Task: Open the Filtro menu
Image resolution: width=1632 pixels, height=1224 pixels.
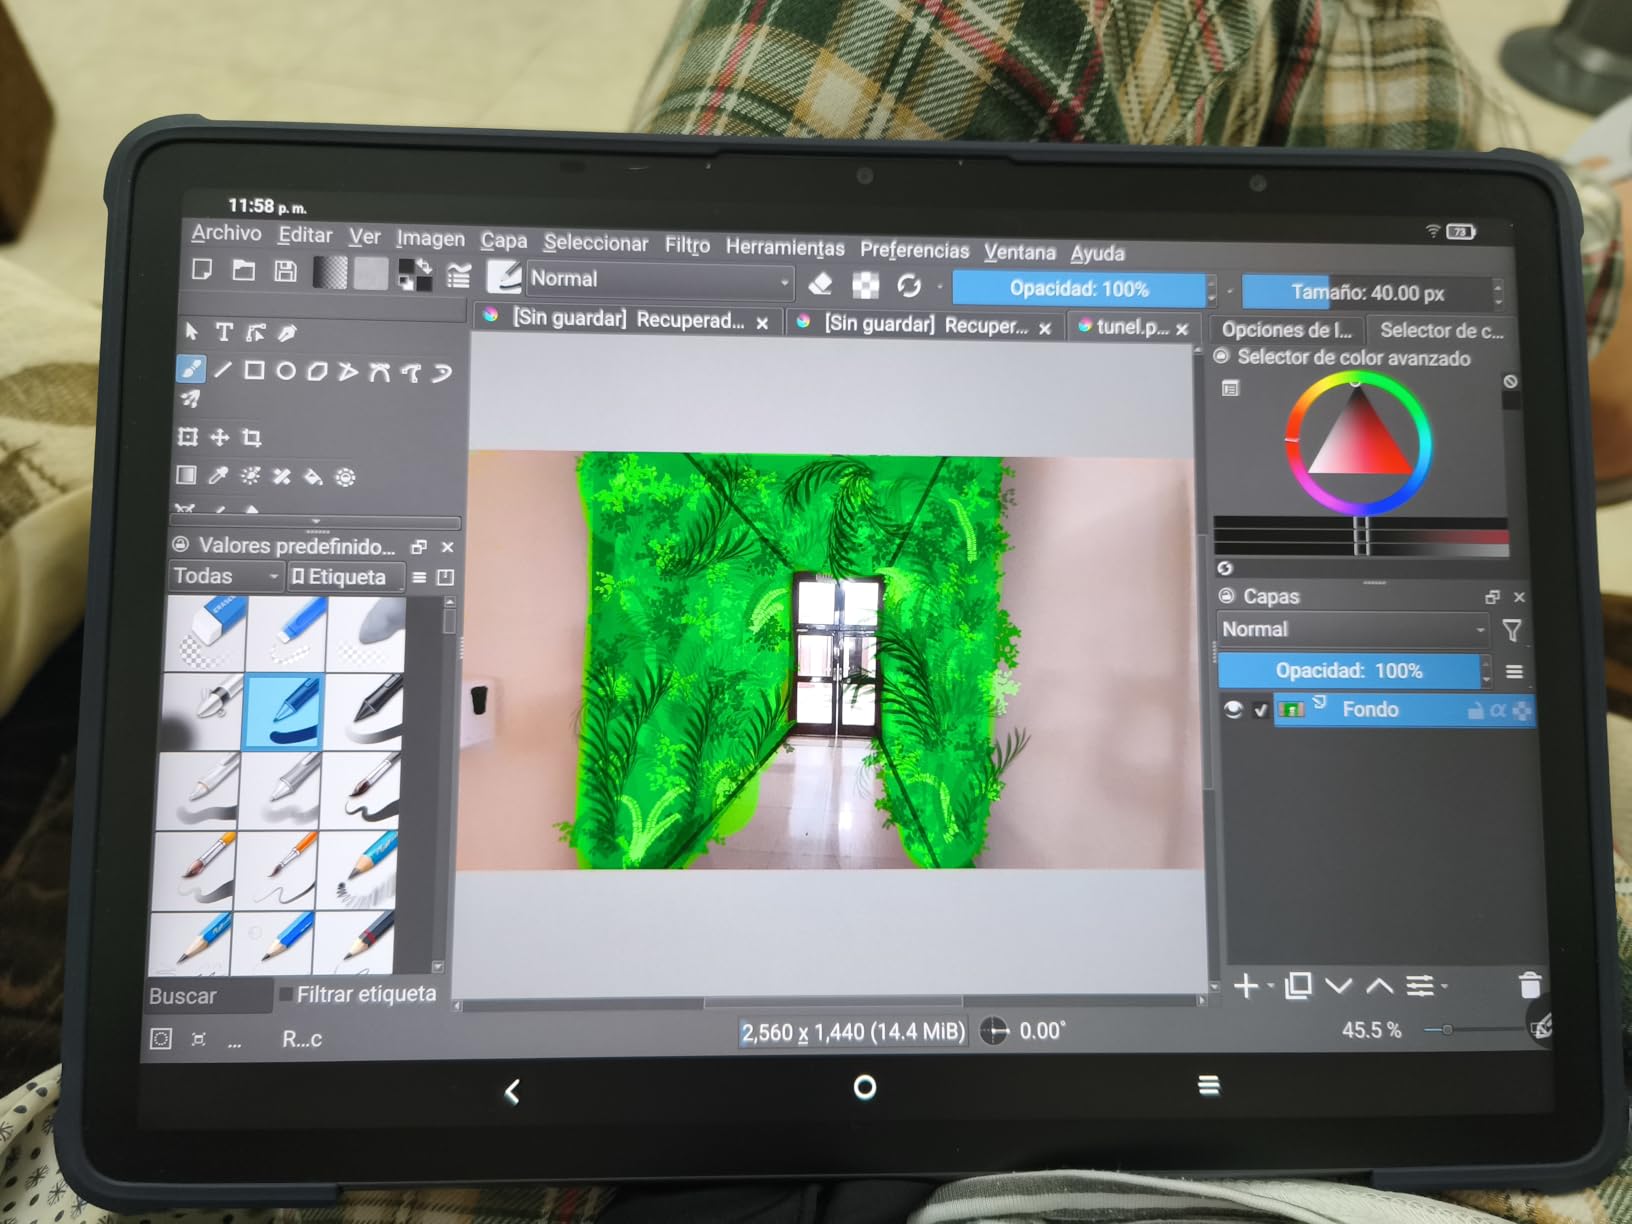Action: click(688, 244)
